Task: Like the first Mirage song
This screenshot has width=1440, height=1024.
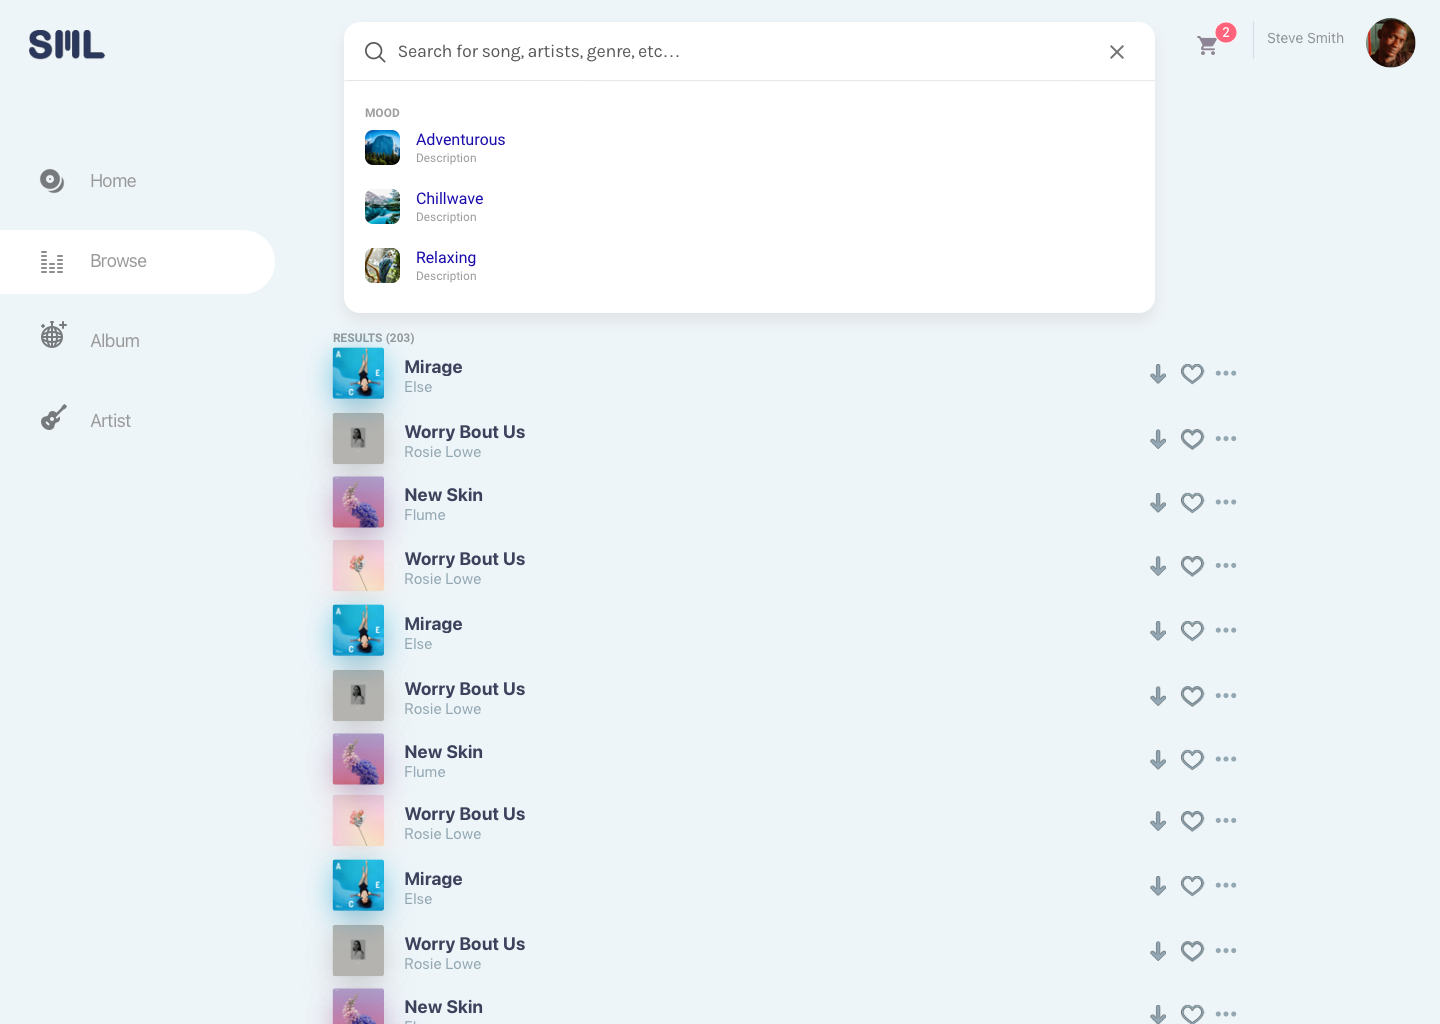Action: point(1192,374)
